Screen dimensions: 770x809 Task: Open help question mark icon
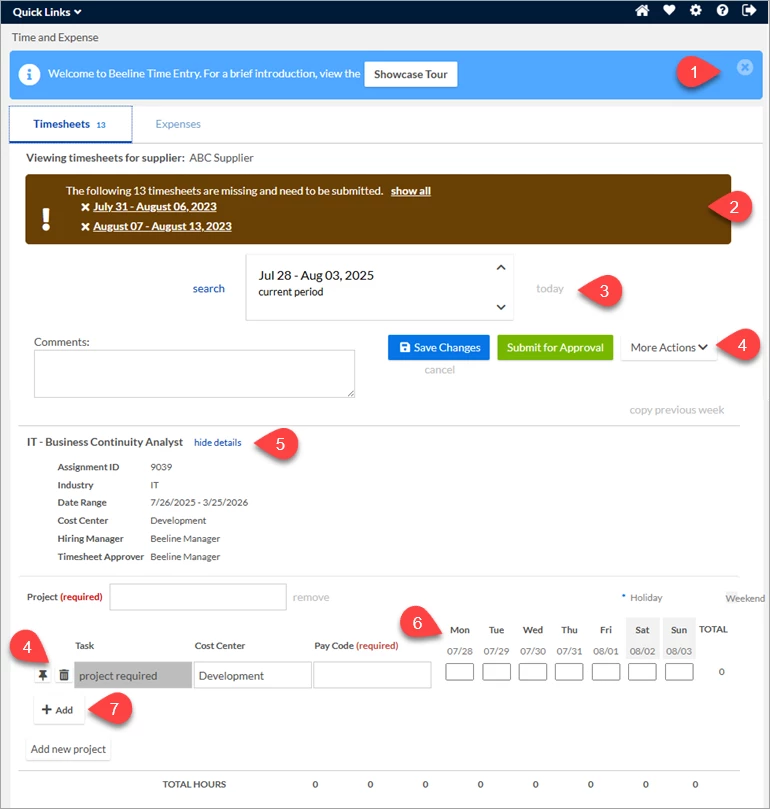pos(723,10)
